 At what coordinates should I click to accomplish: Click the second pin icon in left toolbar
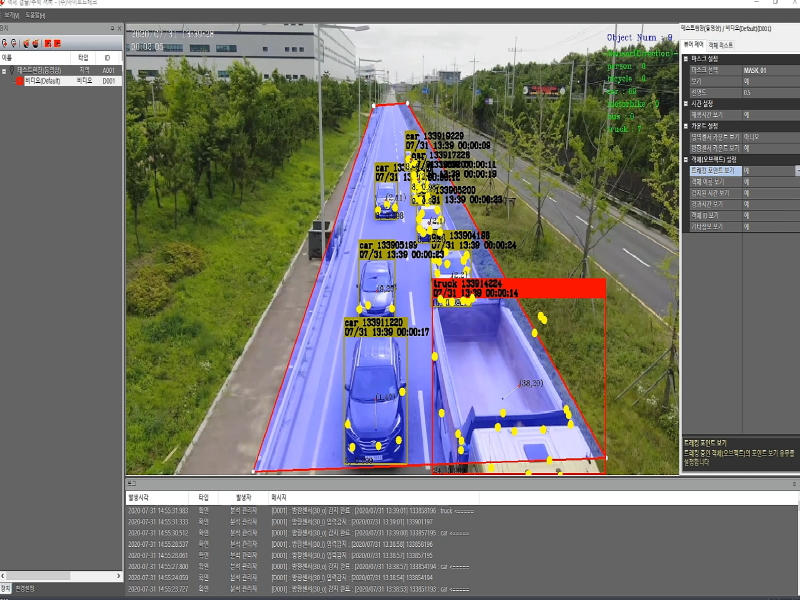15,43
